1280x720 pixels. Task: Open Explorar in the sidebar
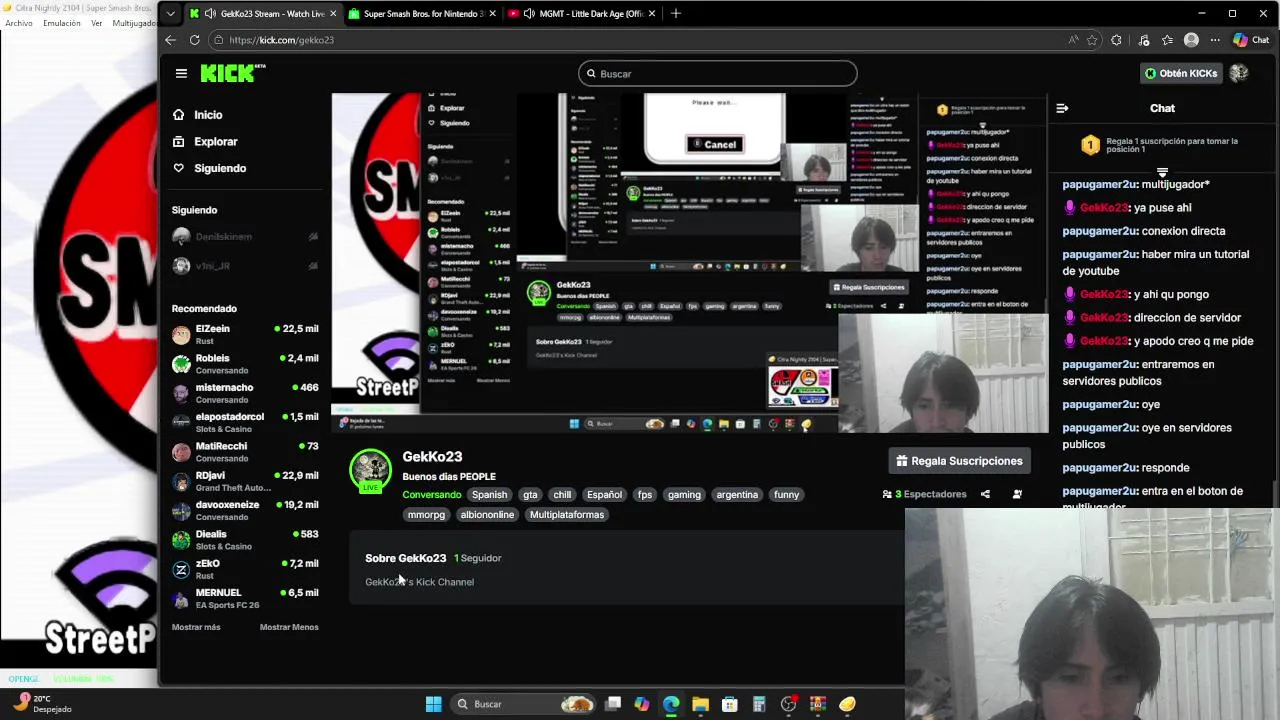[x=205, y=142]
